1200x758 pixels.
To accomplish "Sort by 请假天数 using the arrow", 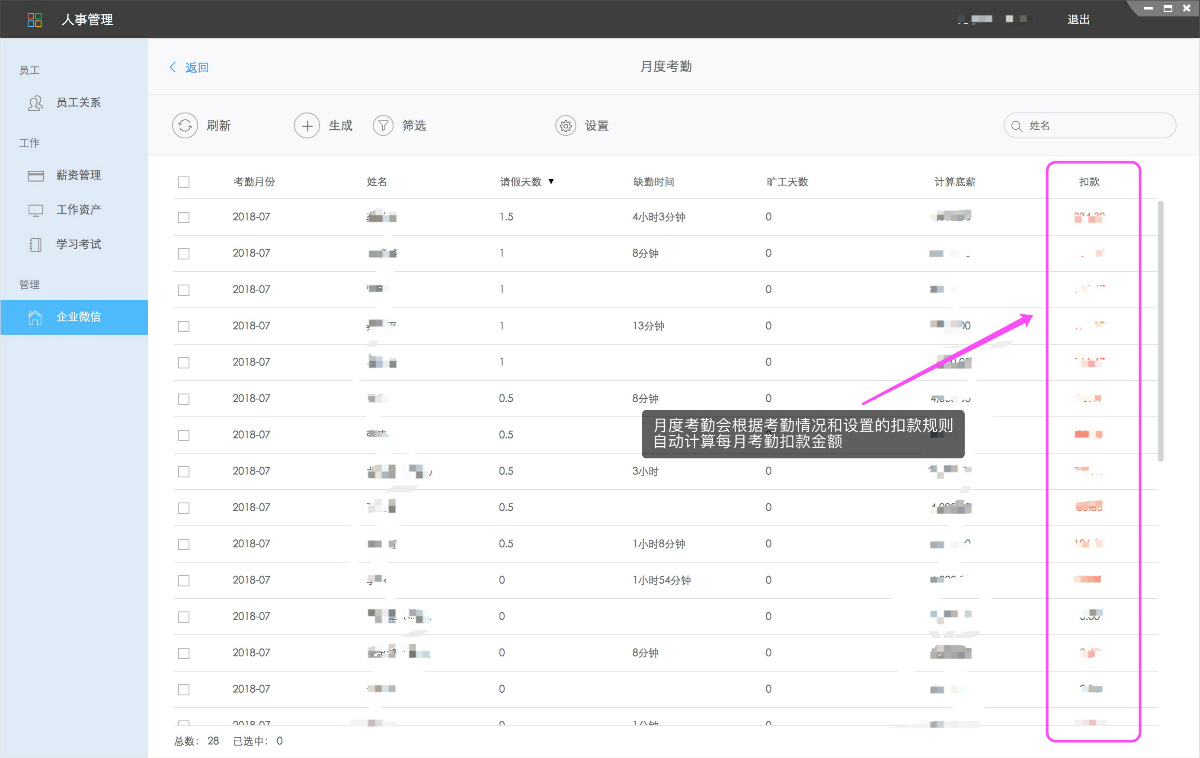I will pyautogui.click(x=551, y=182).
